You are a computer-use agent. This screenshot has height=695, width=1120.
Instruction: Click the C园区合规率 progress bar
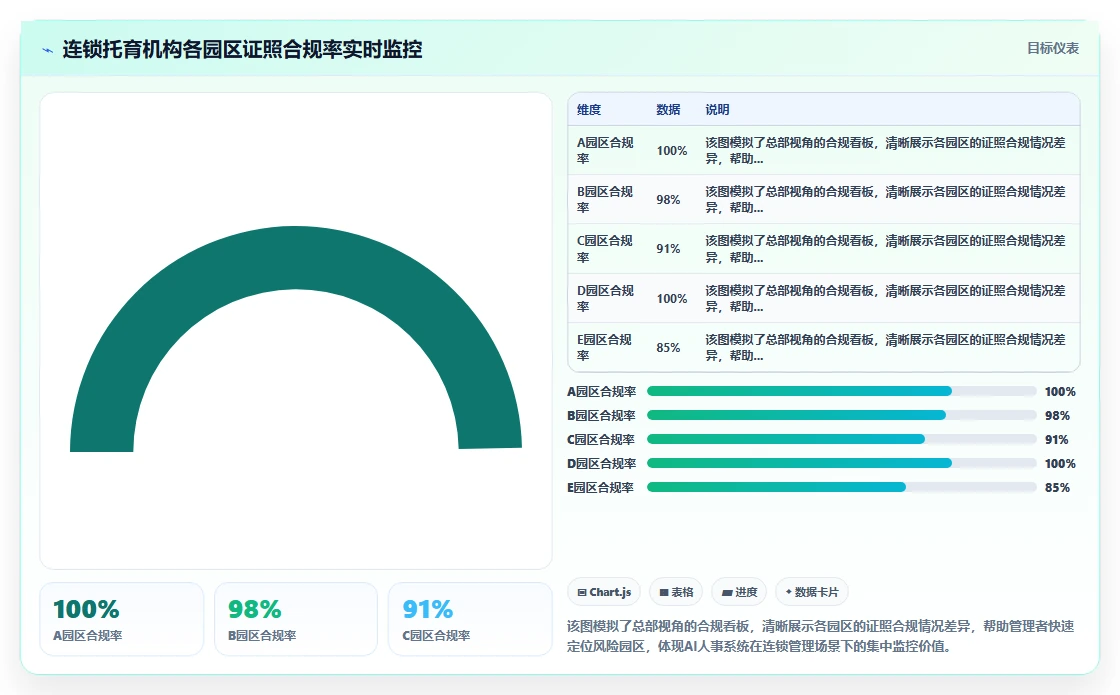point(841,439)
